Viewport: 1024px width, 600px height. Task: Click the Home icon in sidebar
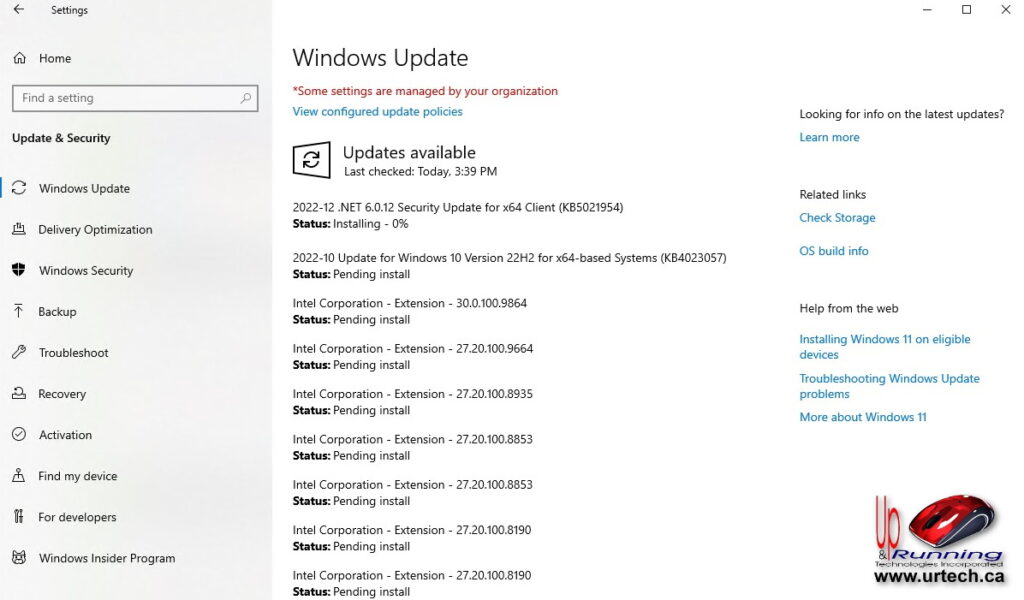click(19, 58)
